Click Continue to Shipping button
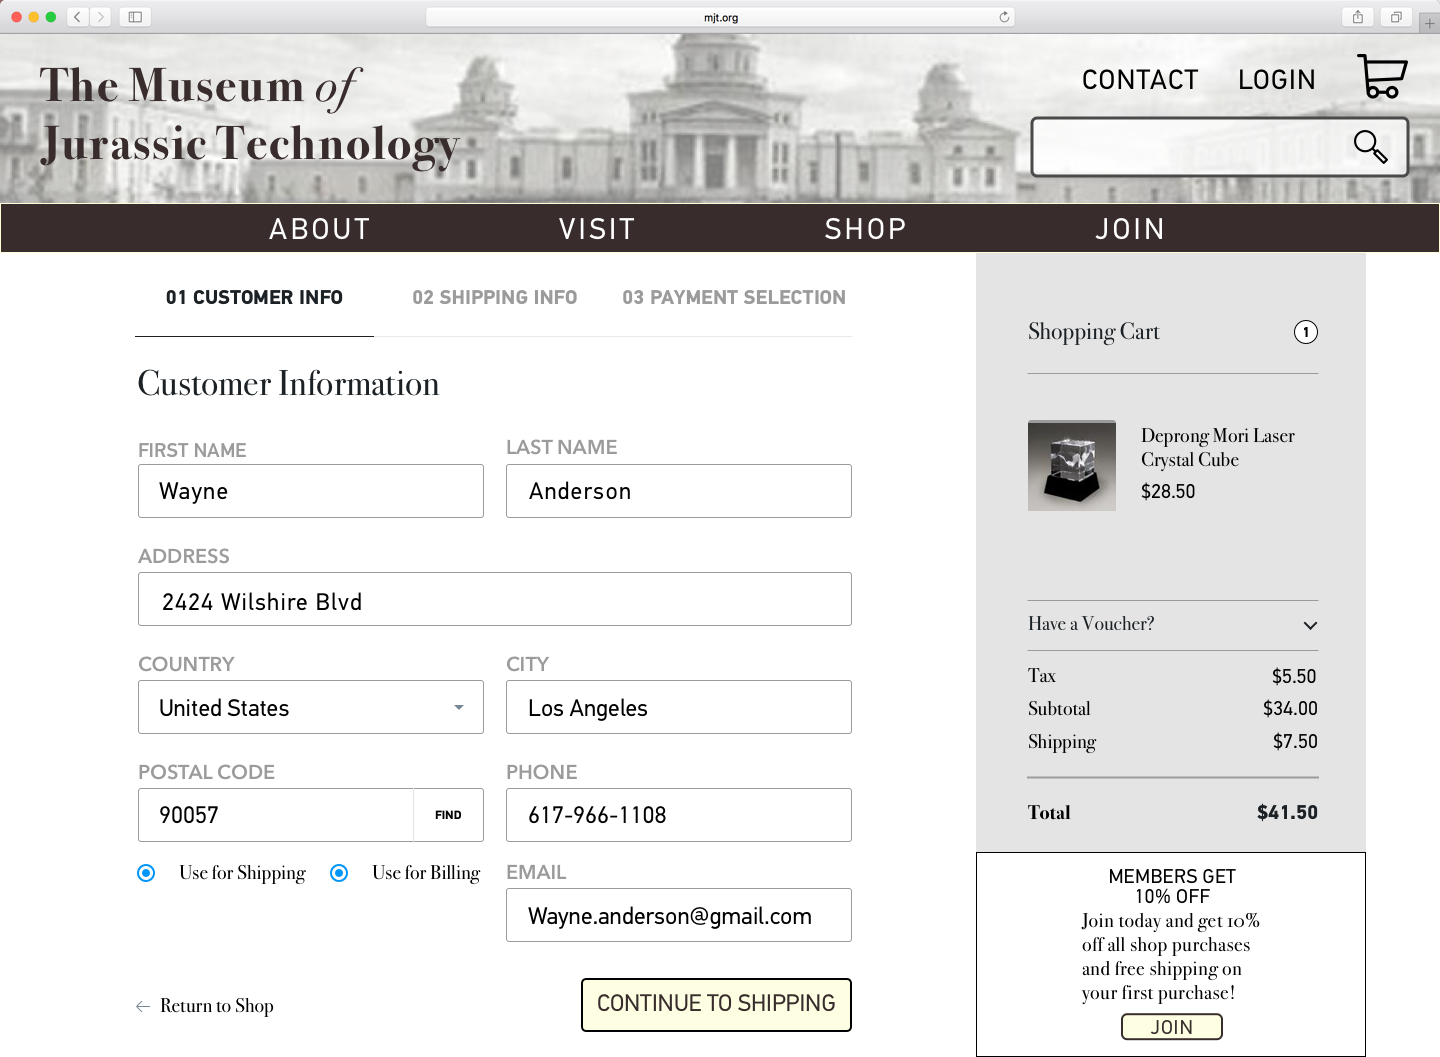This screenshot has width=1440, height=1057. click(716, 1004)
